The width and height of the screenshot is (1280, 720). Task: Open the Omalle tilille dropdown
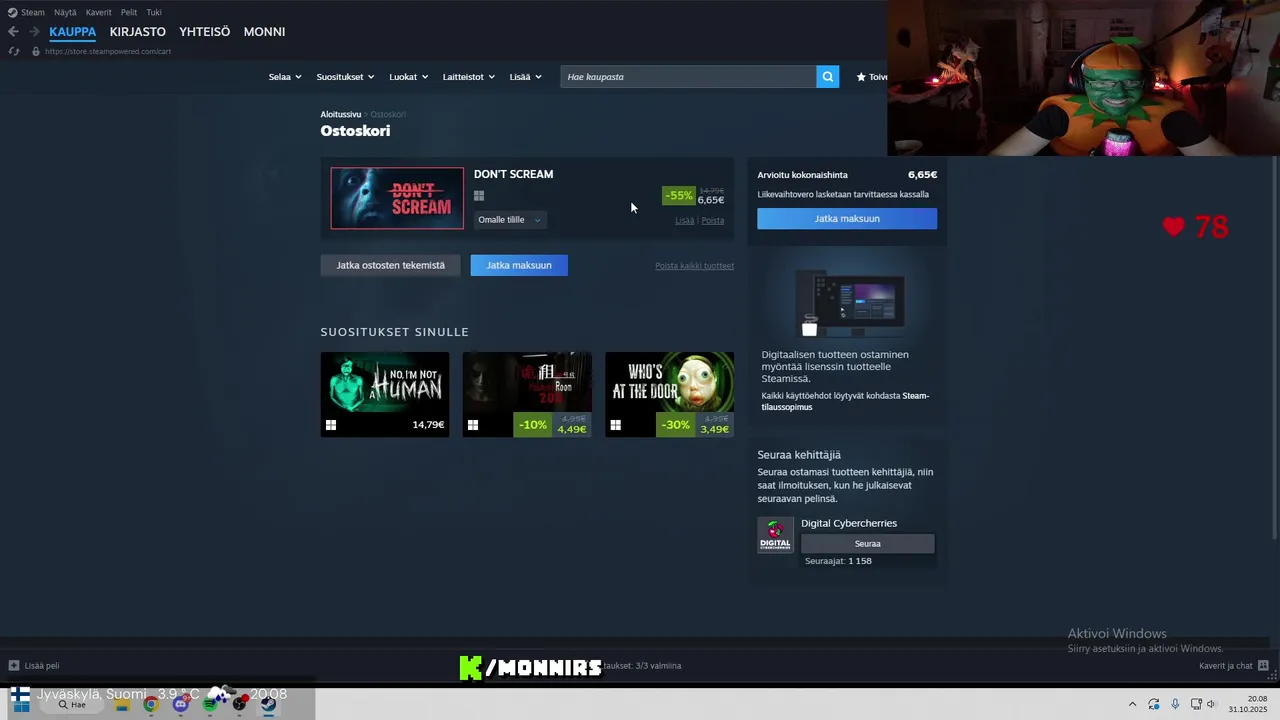(509, 220)
